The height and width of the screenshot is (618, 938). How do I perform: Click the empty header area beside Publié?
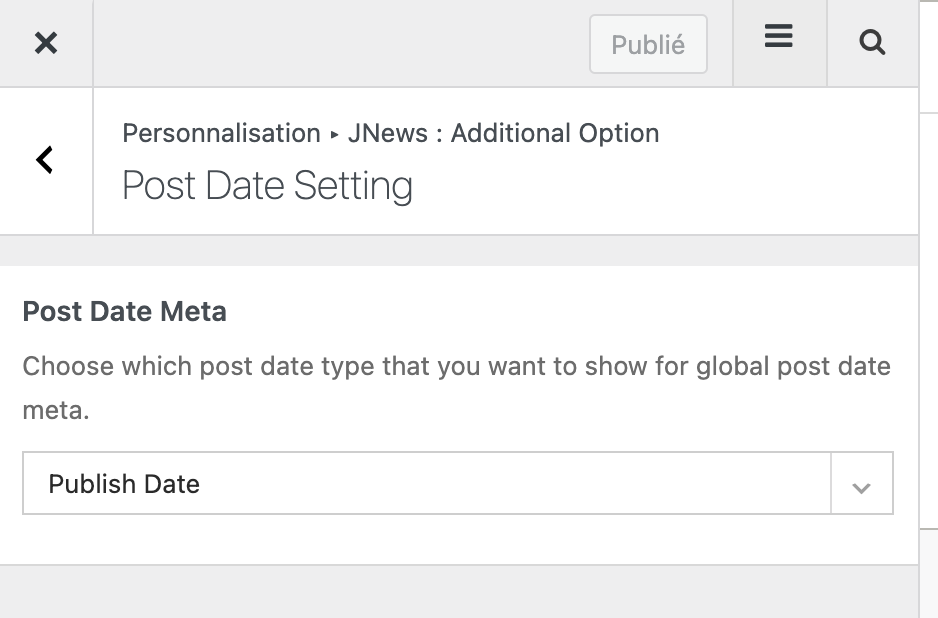341,44
